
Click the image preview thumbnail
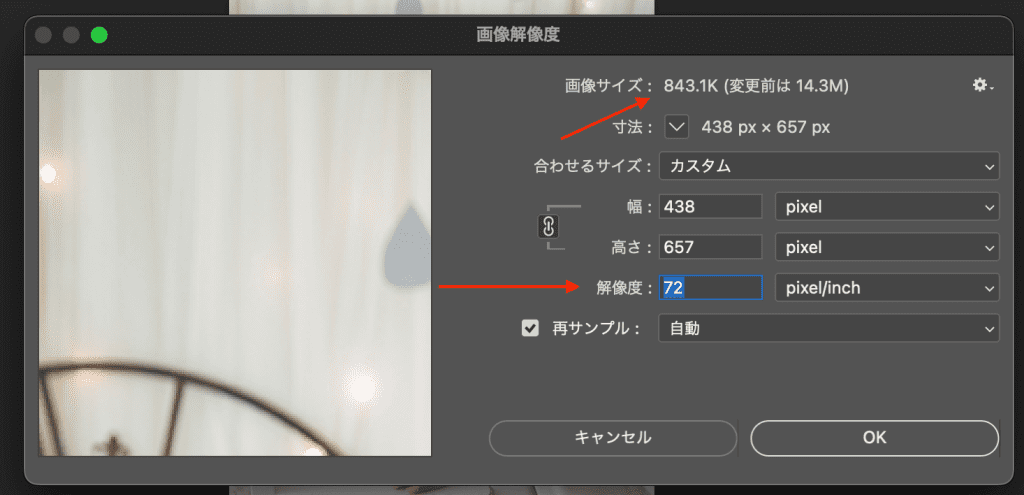(x=235, y=263)
